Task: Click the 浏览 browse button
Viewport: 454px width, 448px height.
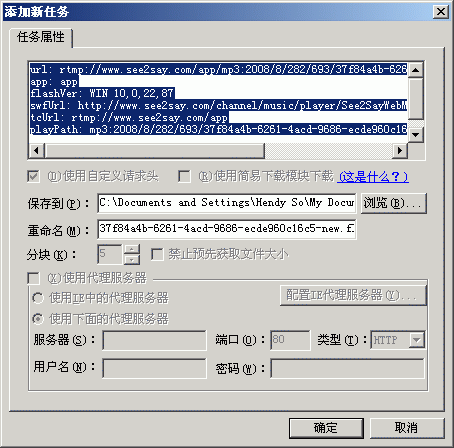Action: click(393, 203)
